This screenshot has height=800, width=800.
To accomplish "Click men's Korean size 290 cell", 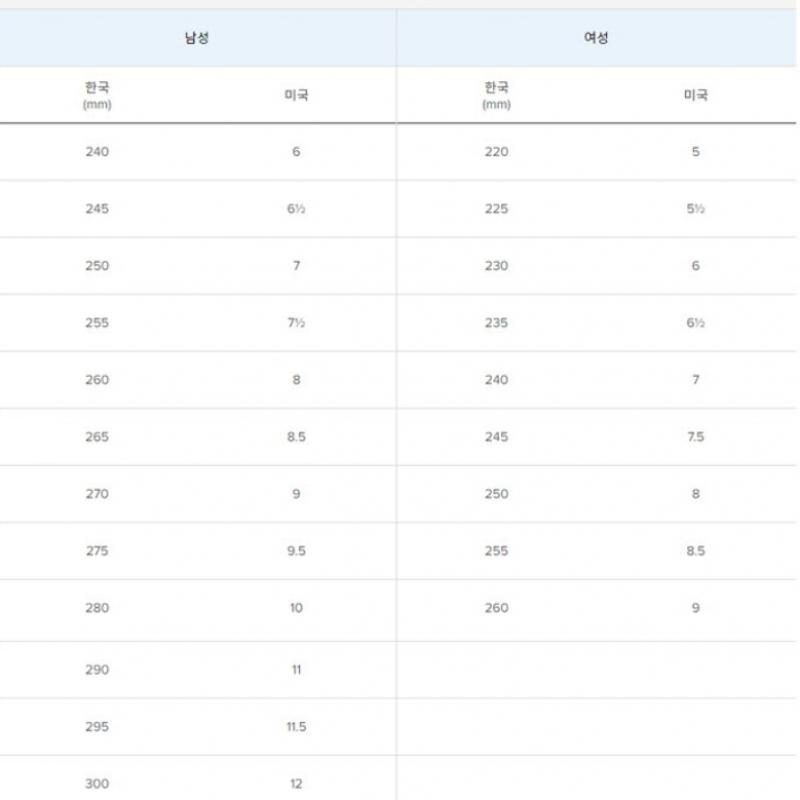I will click(x=97, y=670).
